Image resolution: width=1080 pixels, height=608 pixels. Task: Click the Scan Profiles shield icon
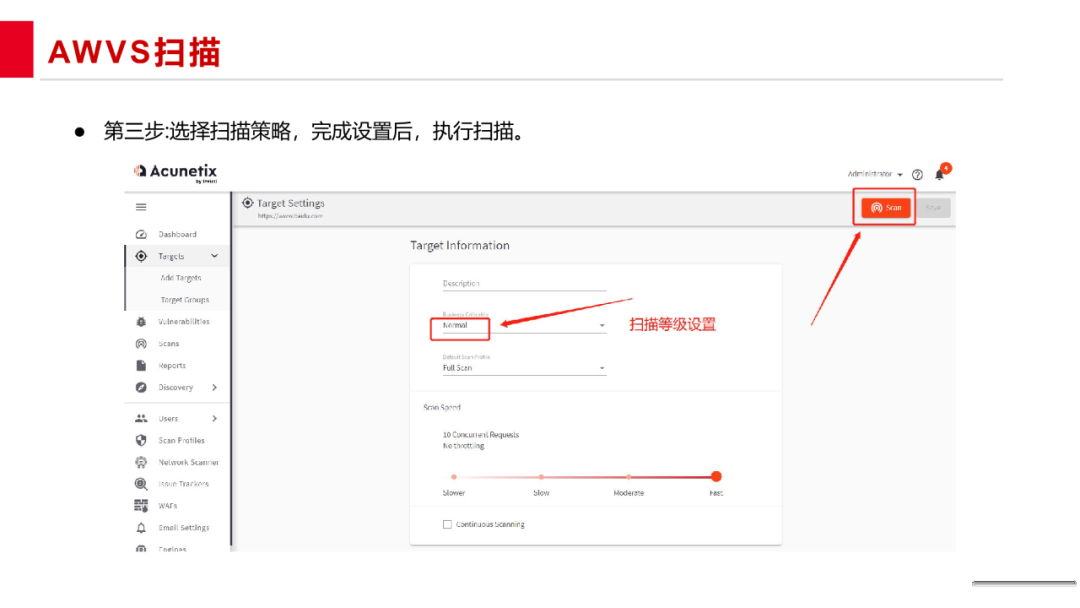141,440
